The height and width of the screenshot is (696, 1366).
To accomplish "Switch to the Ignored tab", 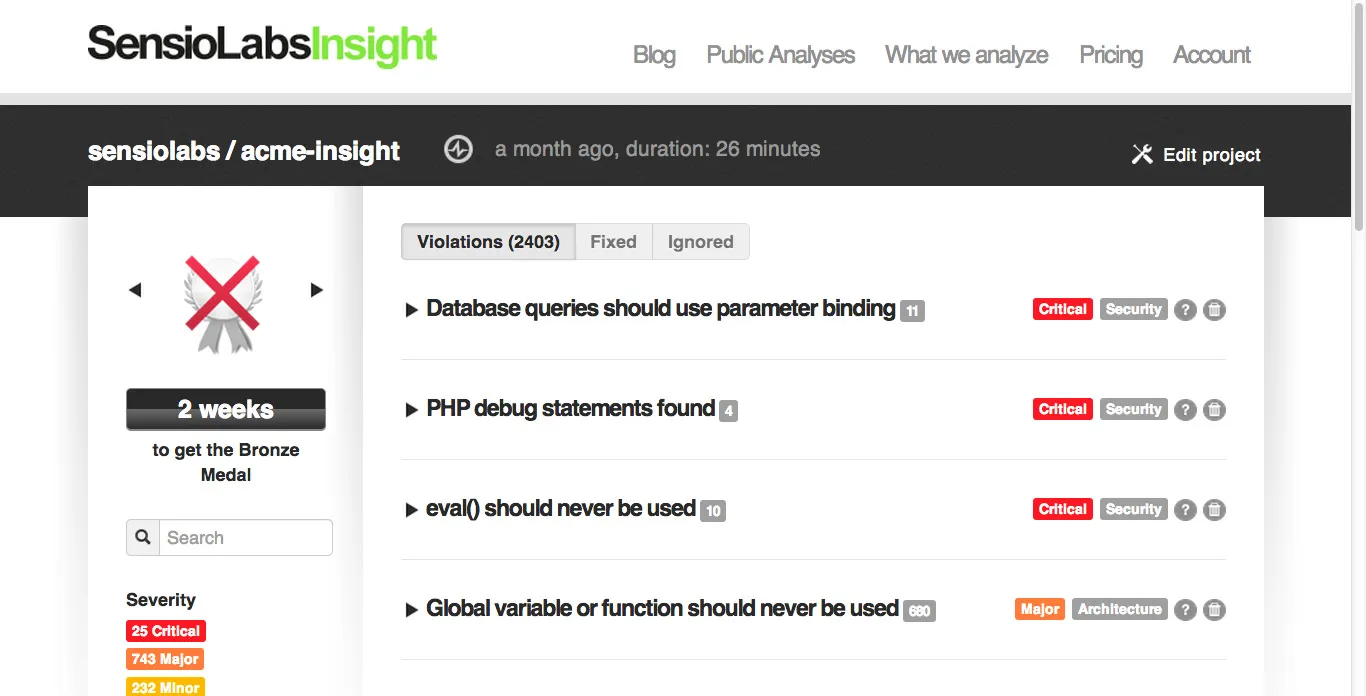I will tap(700, 241).
